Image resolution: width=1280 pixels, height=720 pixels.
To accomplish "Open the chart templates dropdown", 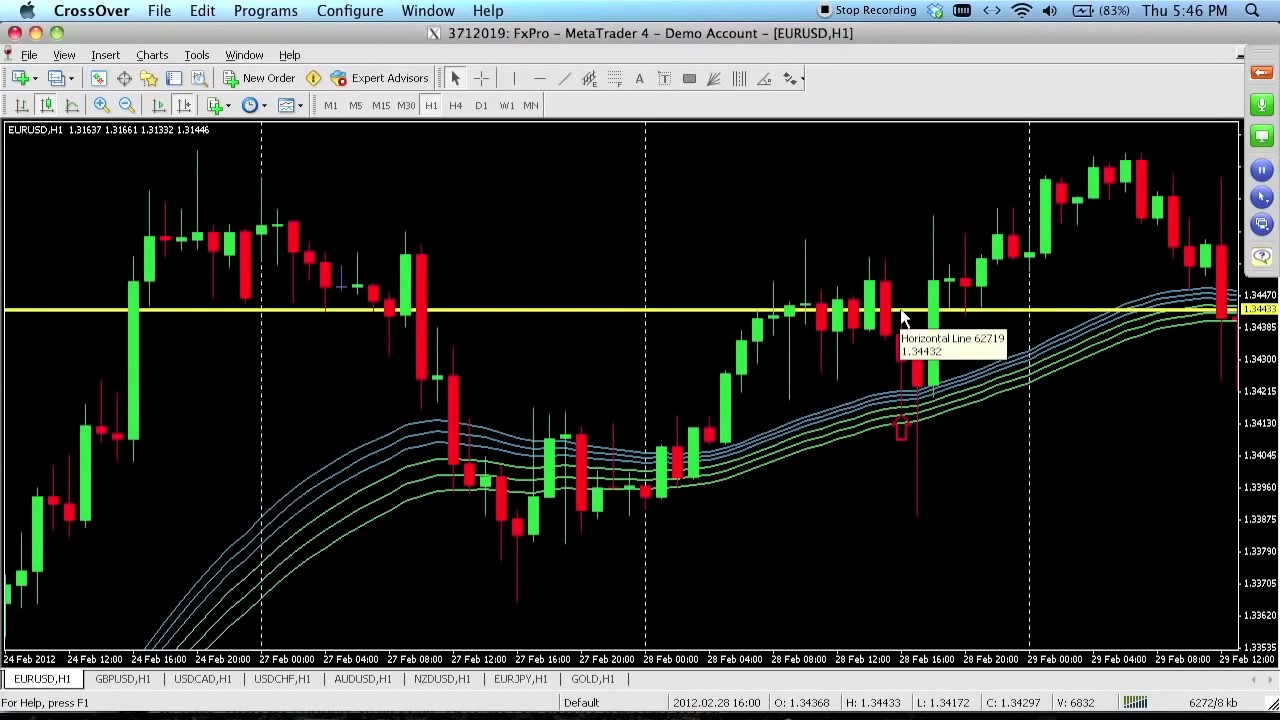I will tap(289, 105).
